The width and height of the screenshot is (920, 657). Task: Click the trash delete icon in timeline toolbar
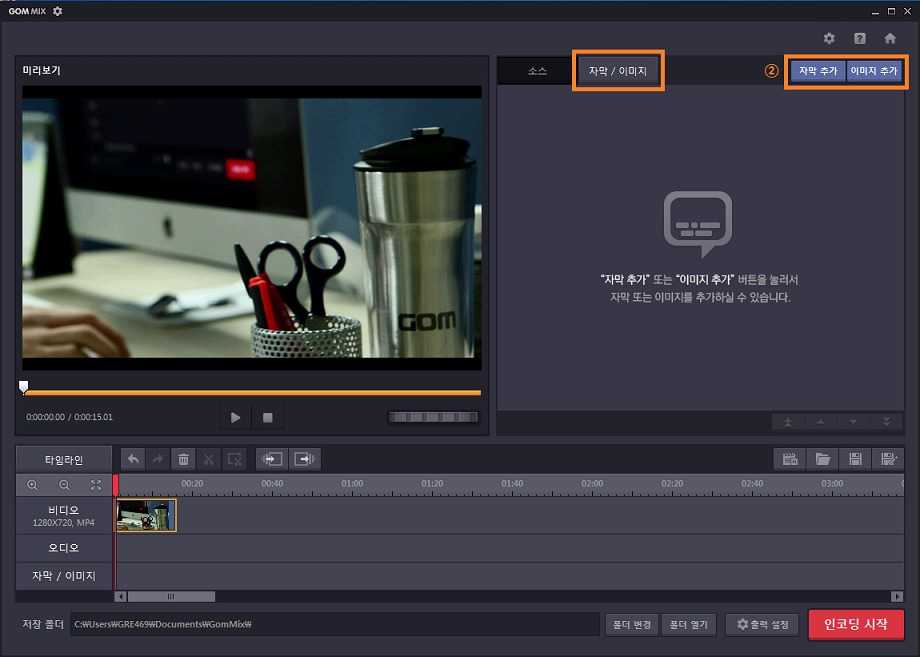[183, 459]
